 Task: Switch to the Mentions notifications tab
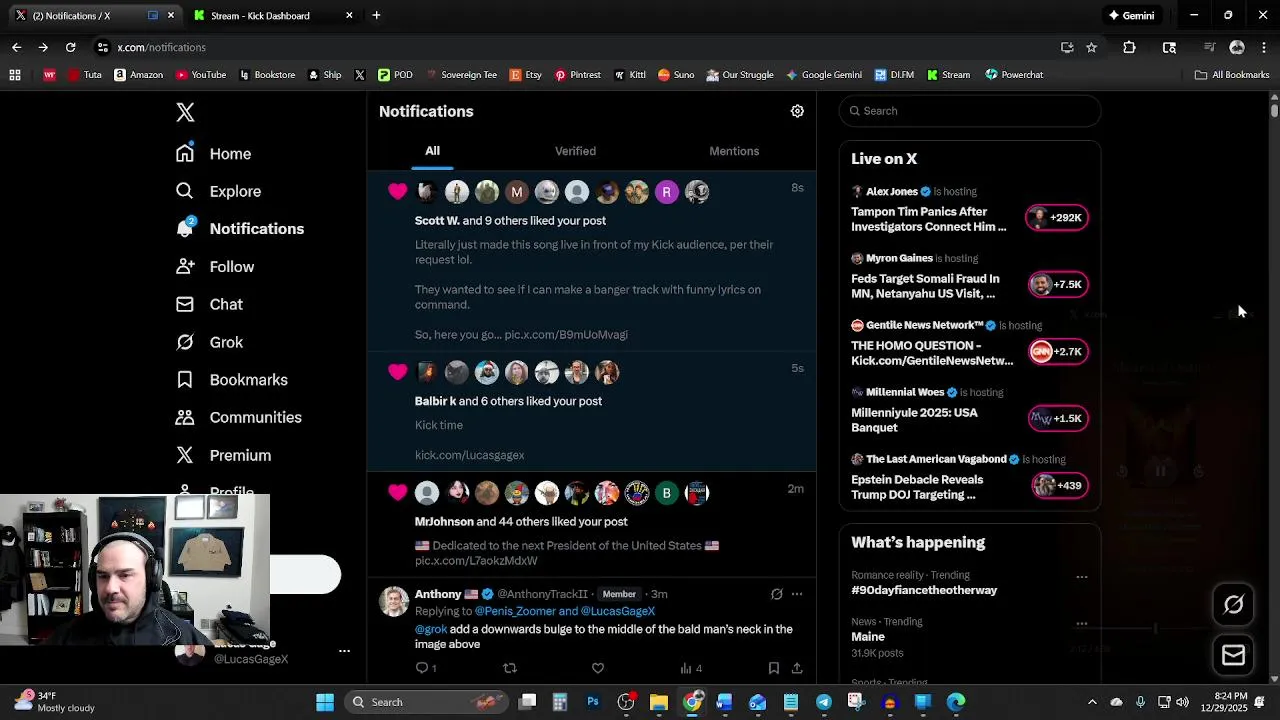click(734, 151)
